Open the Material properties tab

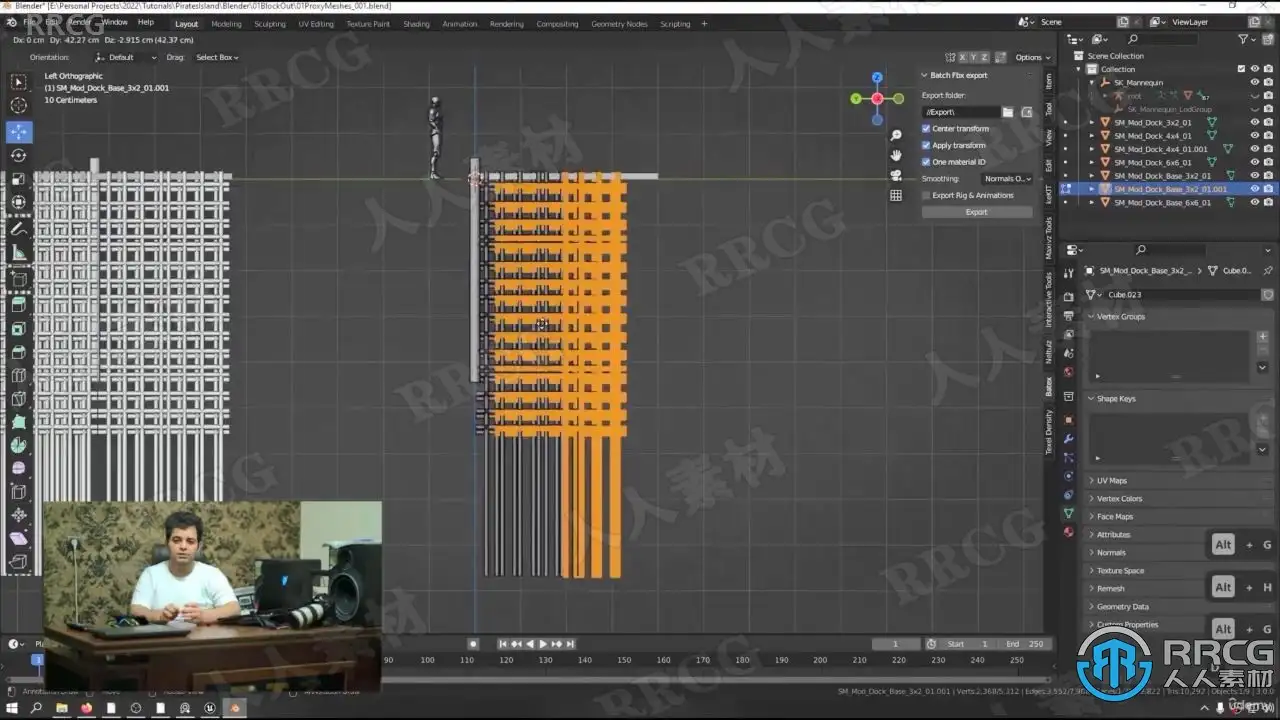(x=1069, y=531)
